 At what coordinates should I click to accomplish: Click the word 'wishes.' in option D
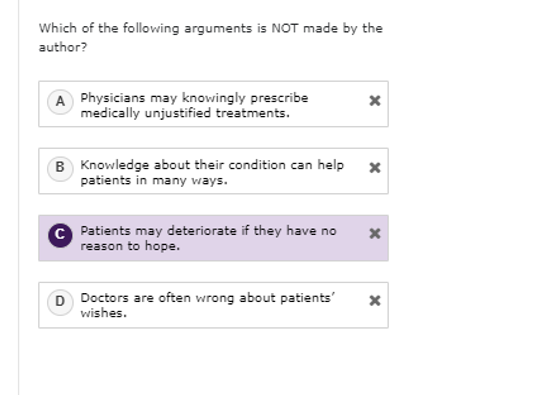104,313
